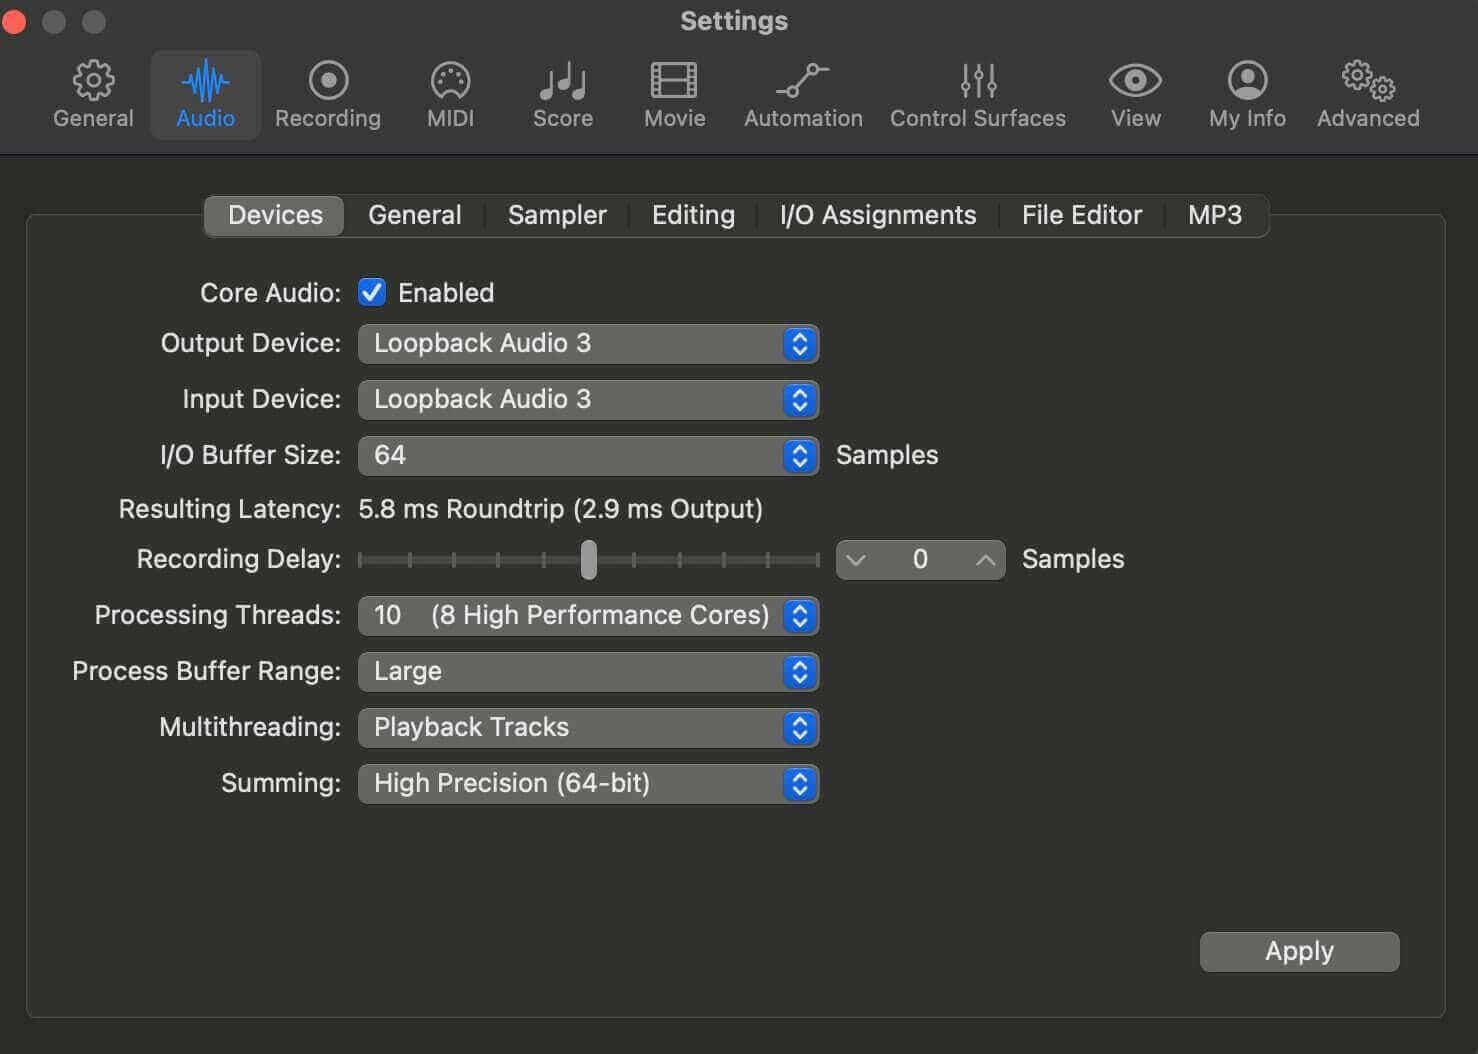Open Automation settings
The height and width of the screenshot is (1054, 1478).
click(x=803, y=95)
